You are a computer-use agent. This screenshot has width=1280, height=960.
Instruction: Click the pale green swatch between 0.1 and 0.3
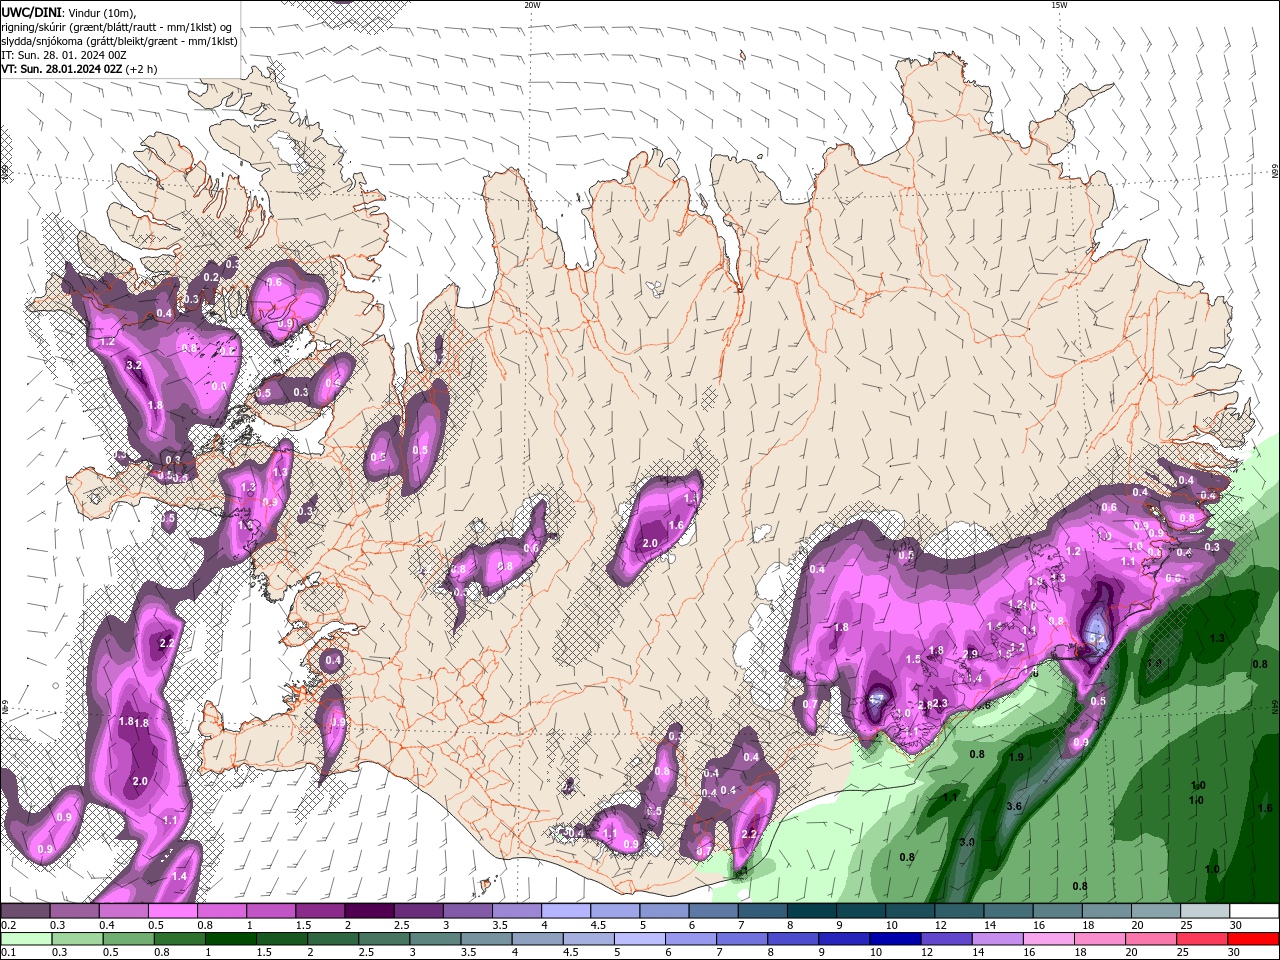[25, 939]
